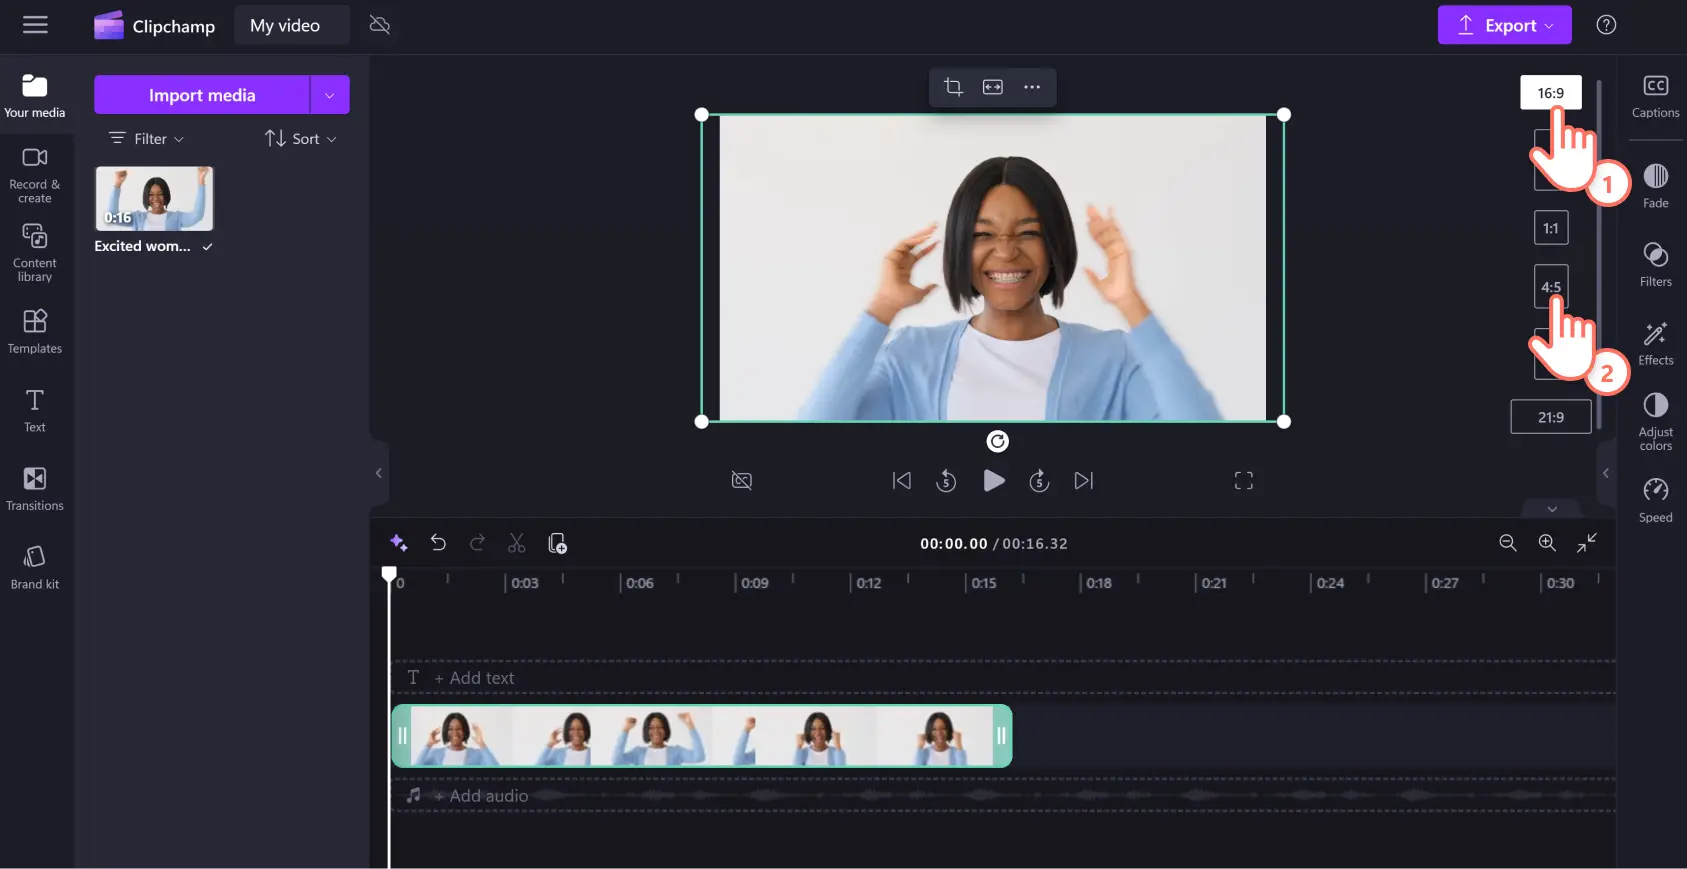Screen dimensions: 1687x869
Task: Select the Excited woman media thumbnail
Action: point(154,199)
